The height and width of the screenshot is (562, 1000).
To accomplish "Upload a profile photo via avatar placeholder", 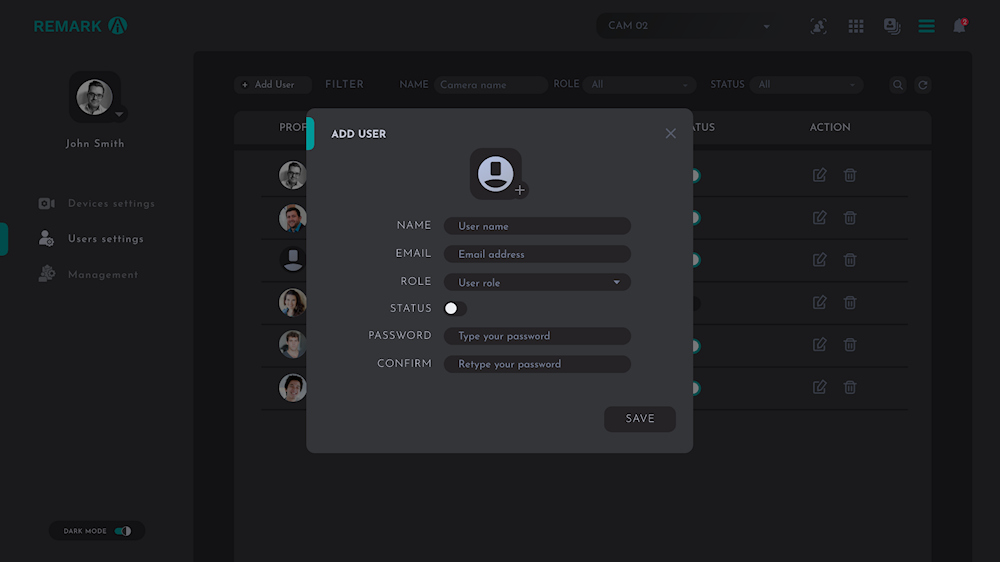I will [x=496, y=173].
